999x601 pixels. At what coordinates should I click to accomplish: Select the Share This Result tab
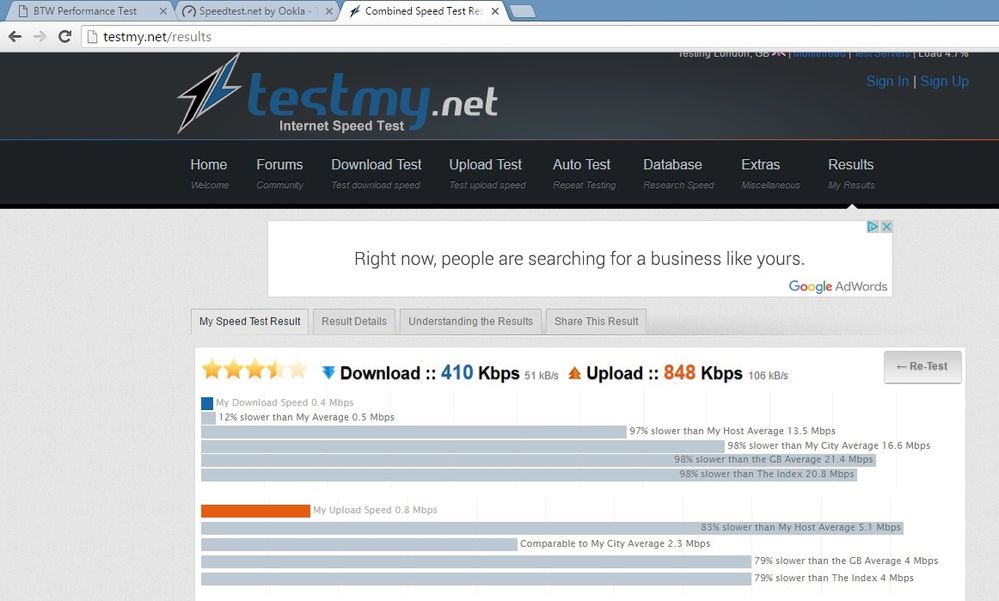point(596,321)
